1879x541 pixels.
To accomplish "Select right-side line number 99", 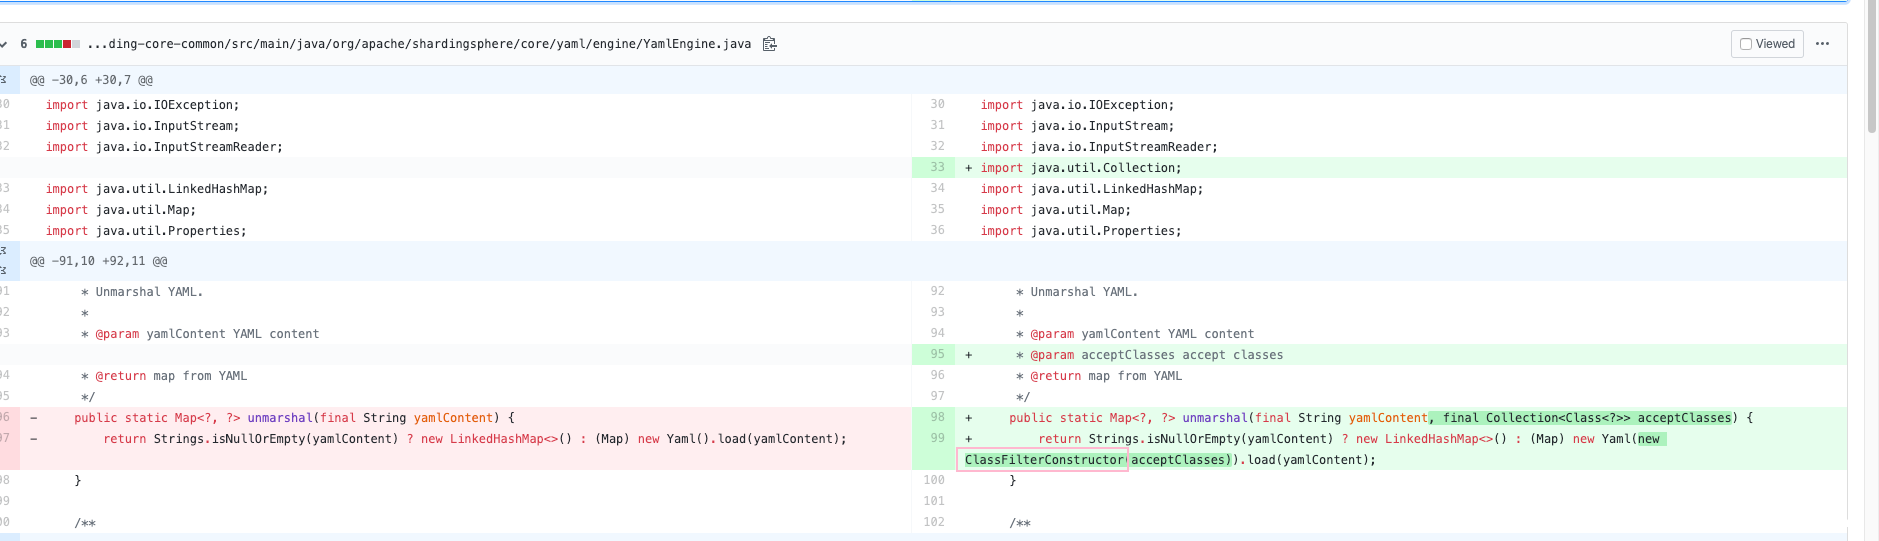I will pos(937,439).
